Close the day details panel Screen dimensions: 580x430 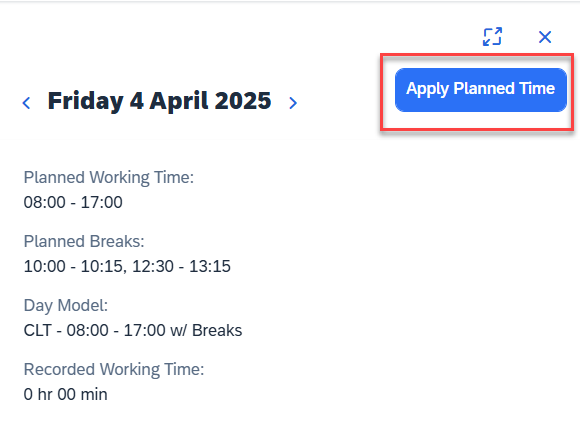(545, 37)
